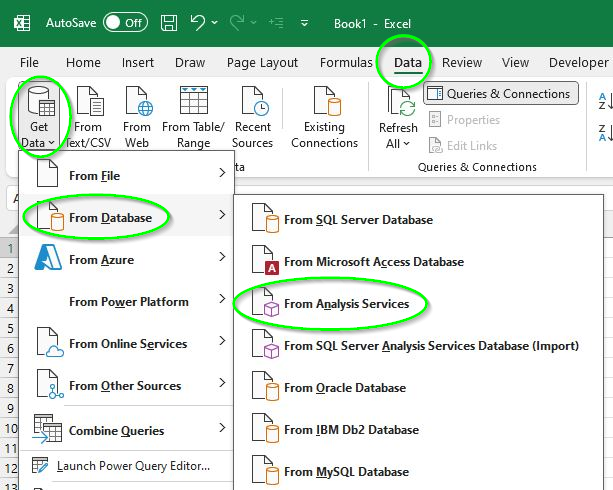Select From MySQL Database
The height and width of the screenshot is (490, 613).
pyautogui.click(x=419, y=470)
